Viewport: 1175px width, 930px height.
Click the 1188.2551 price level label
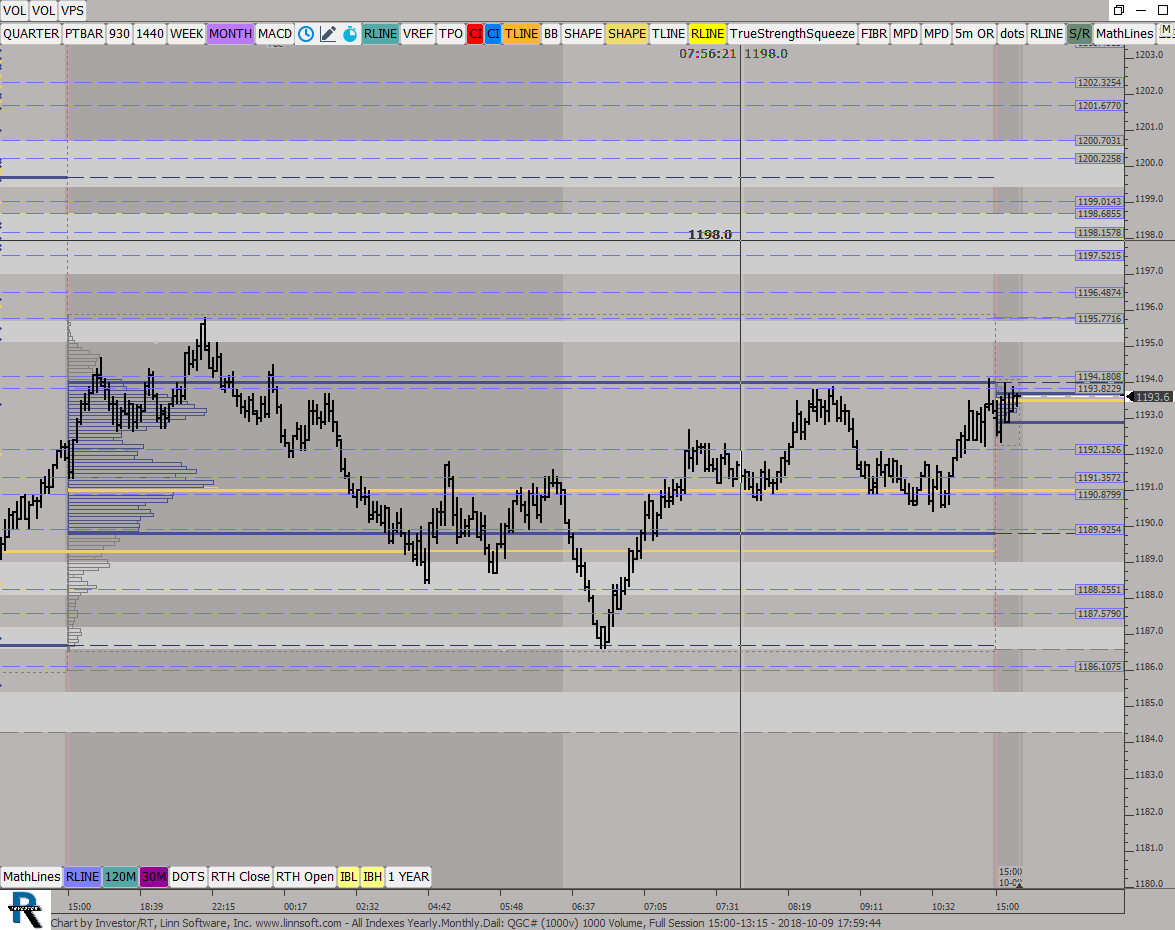coord(1099,590)
